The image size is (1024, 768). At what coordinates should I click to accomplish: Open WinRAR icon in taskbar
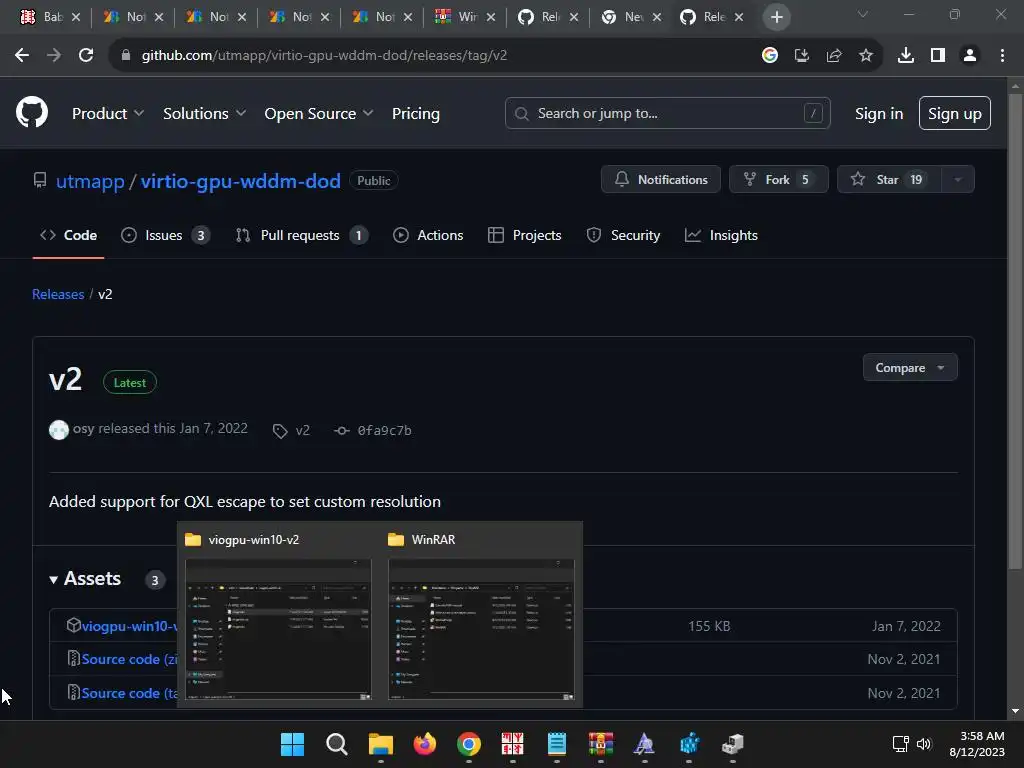(600, 744)
